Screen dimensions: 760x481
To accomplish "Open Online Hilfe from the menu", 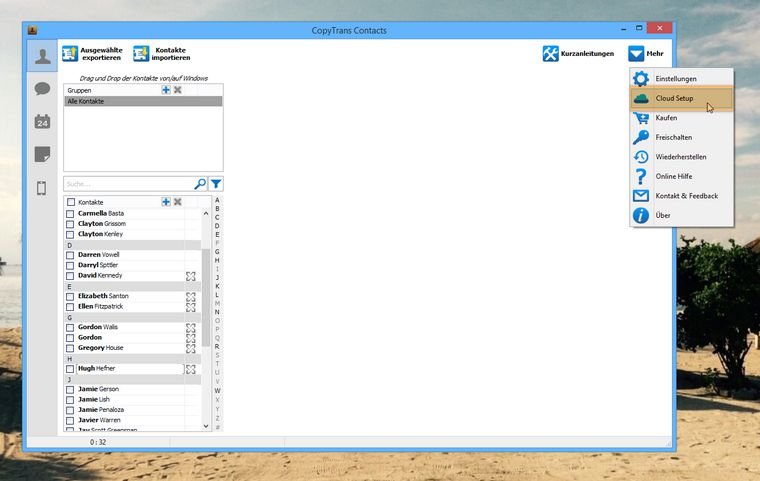I will [681, 176].
